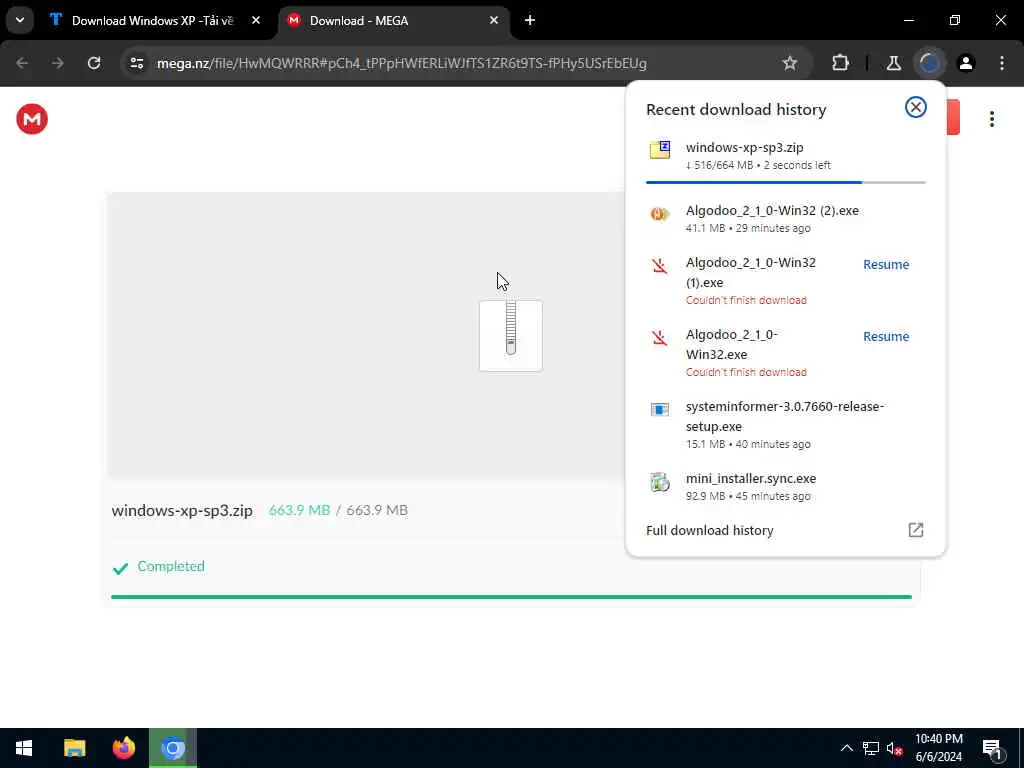View site information icon in address bar
1024x768 pixels.
136,63
